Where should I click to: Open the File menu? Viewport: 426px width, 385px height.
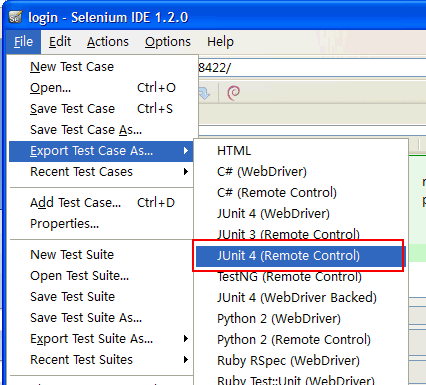(x=23, y=42)
